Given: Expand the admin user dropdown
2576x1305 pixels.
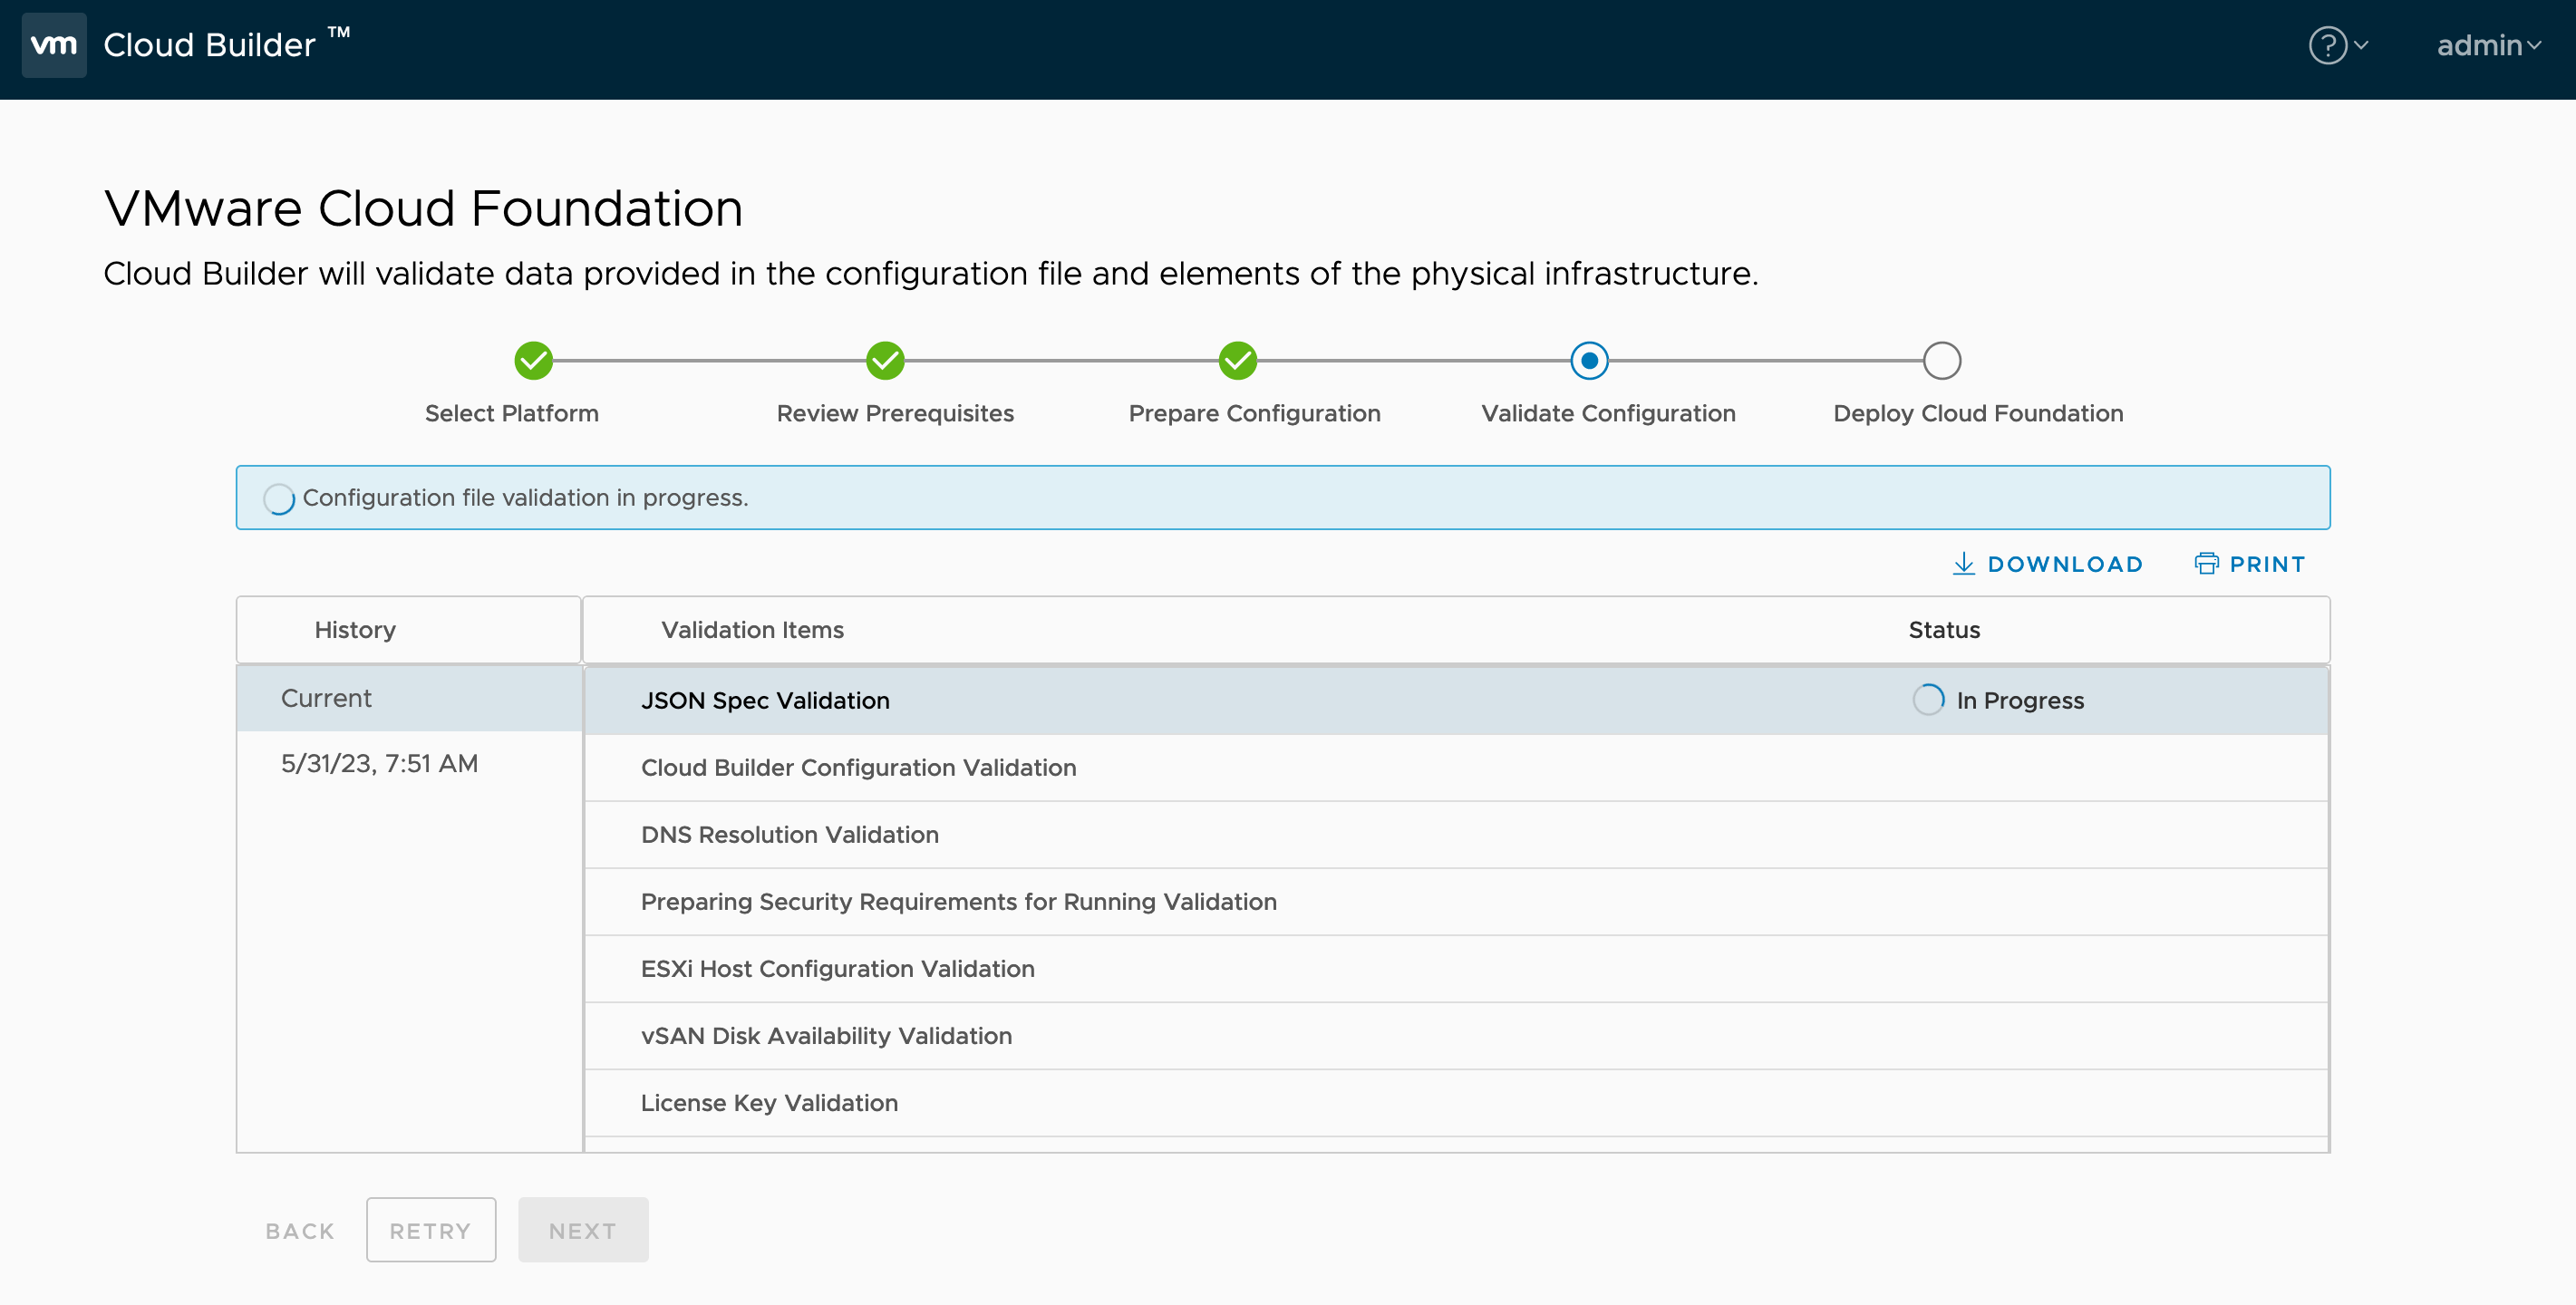Looking at the screenshot, I should click(2488, 45).
